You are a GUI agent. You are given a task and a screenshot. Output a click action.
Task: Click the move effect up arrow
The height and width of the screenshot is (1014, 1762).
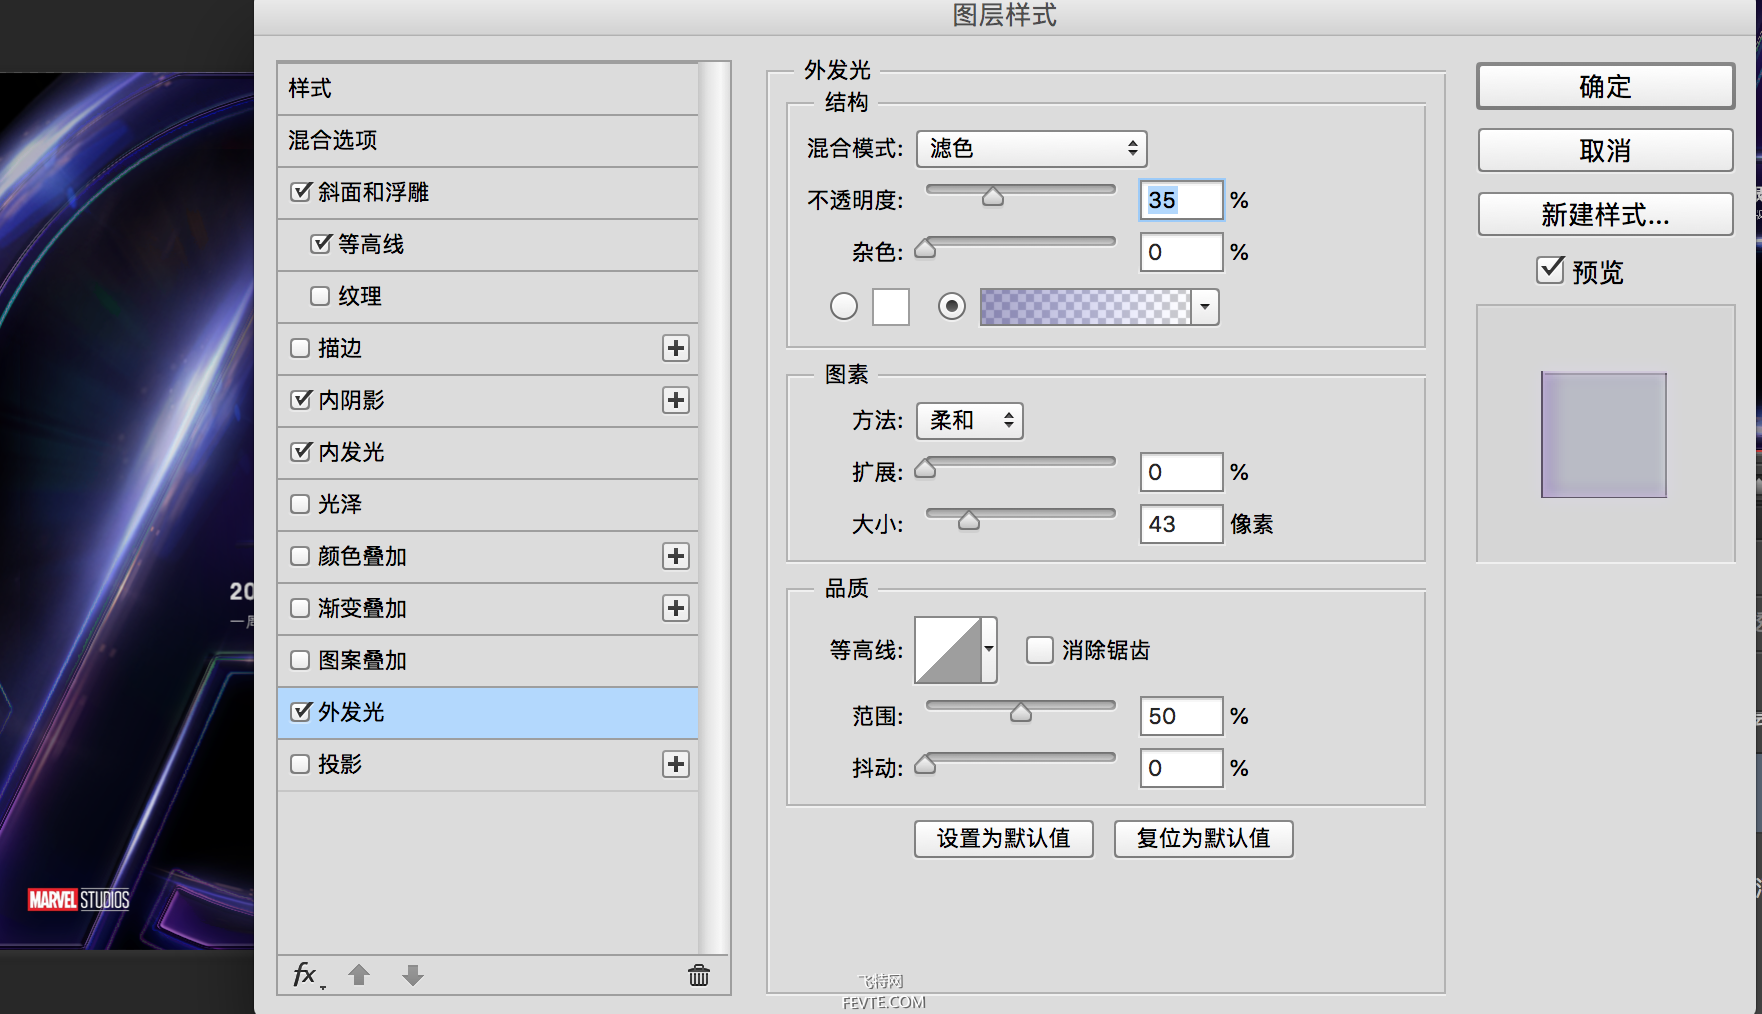point(359,975)
